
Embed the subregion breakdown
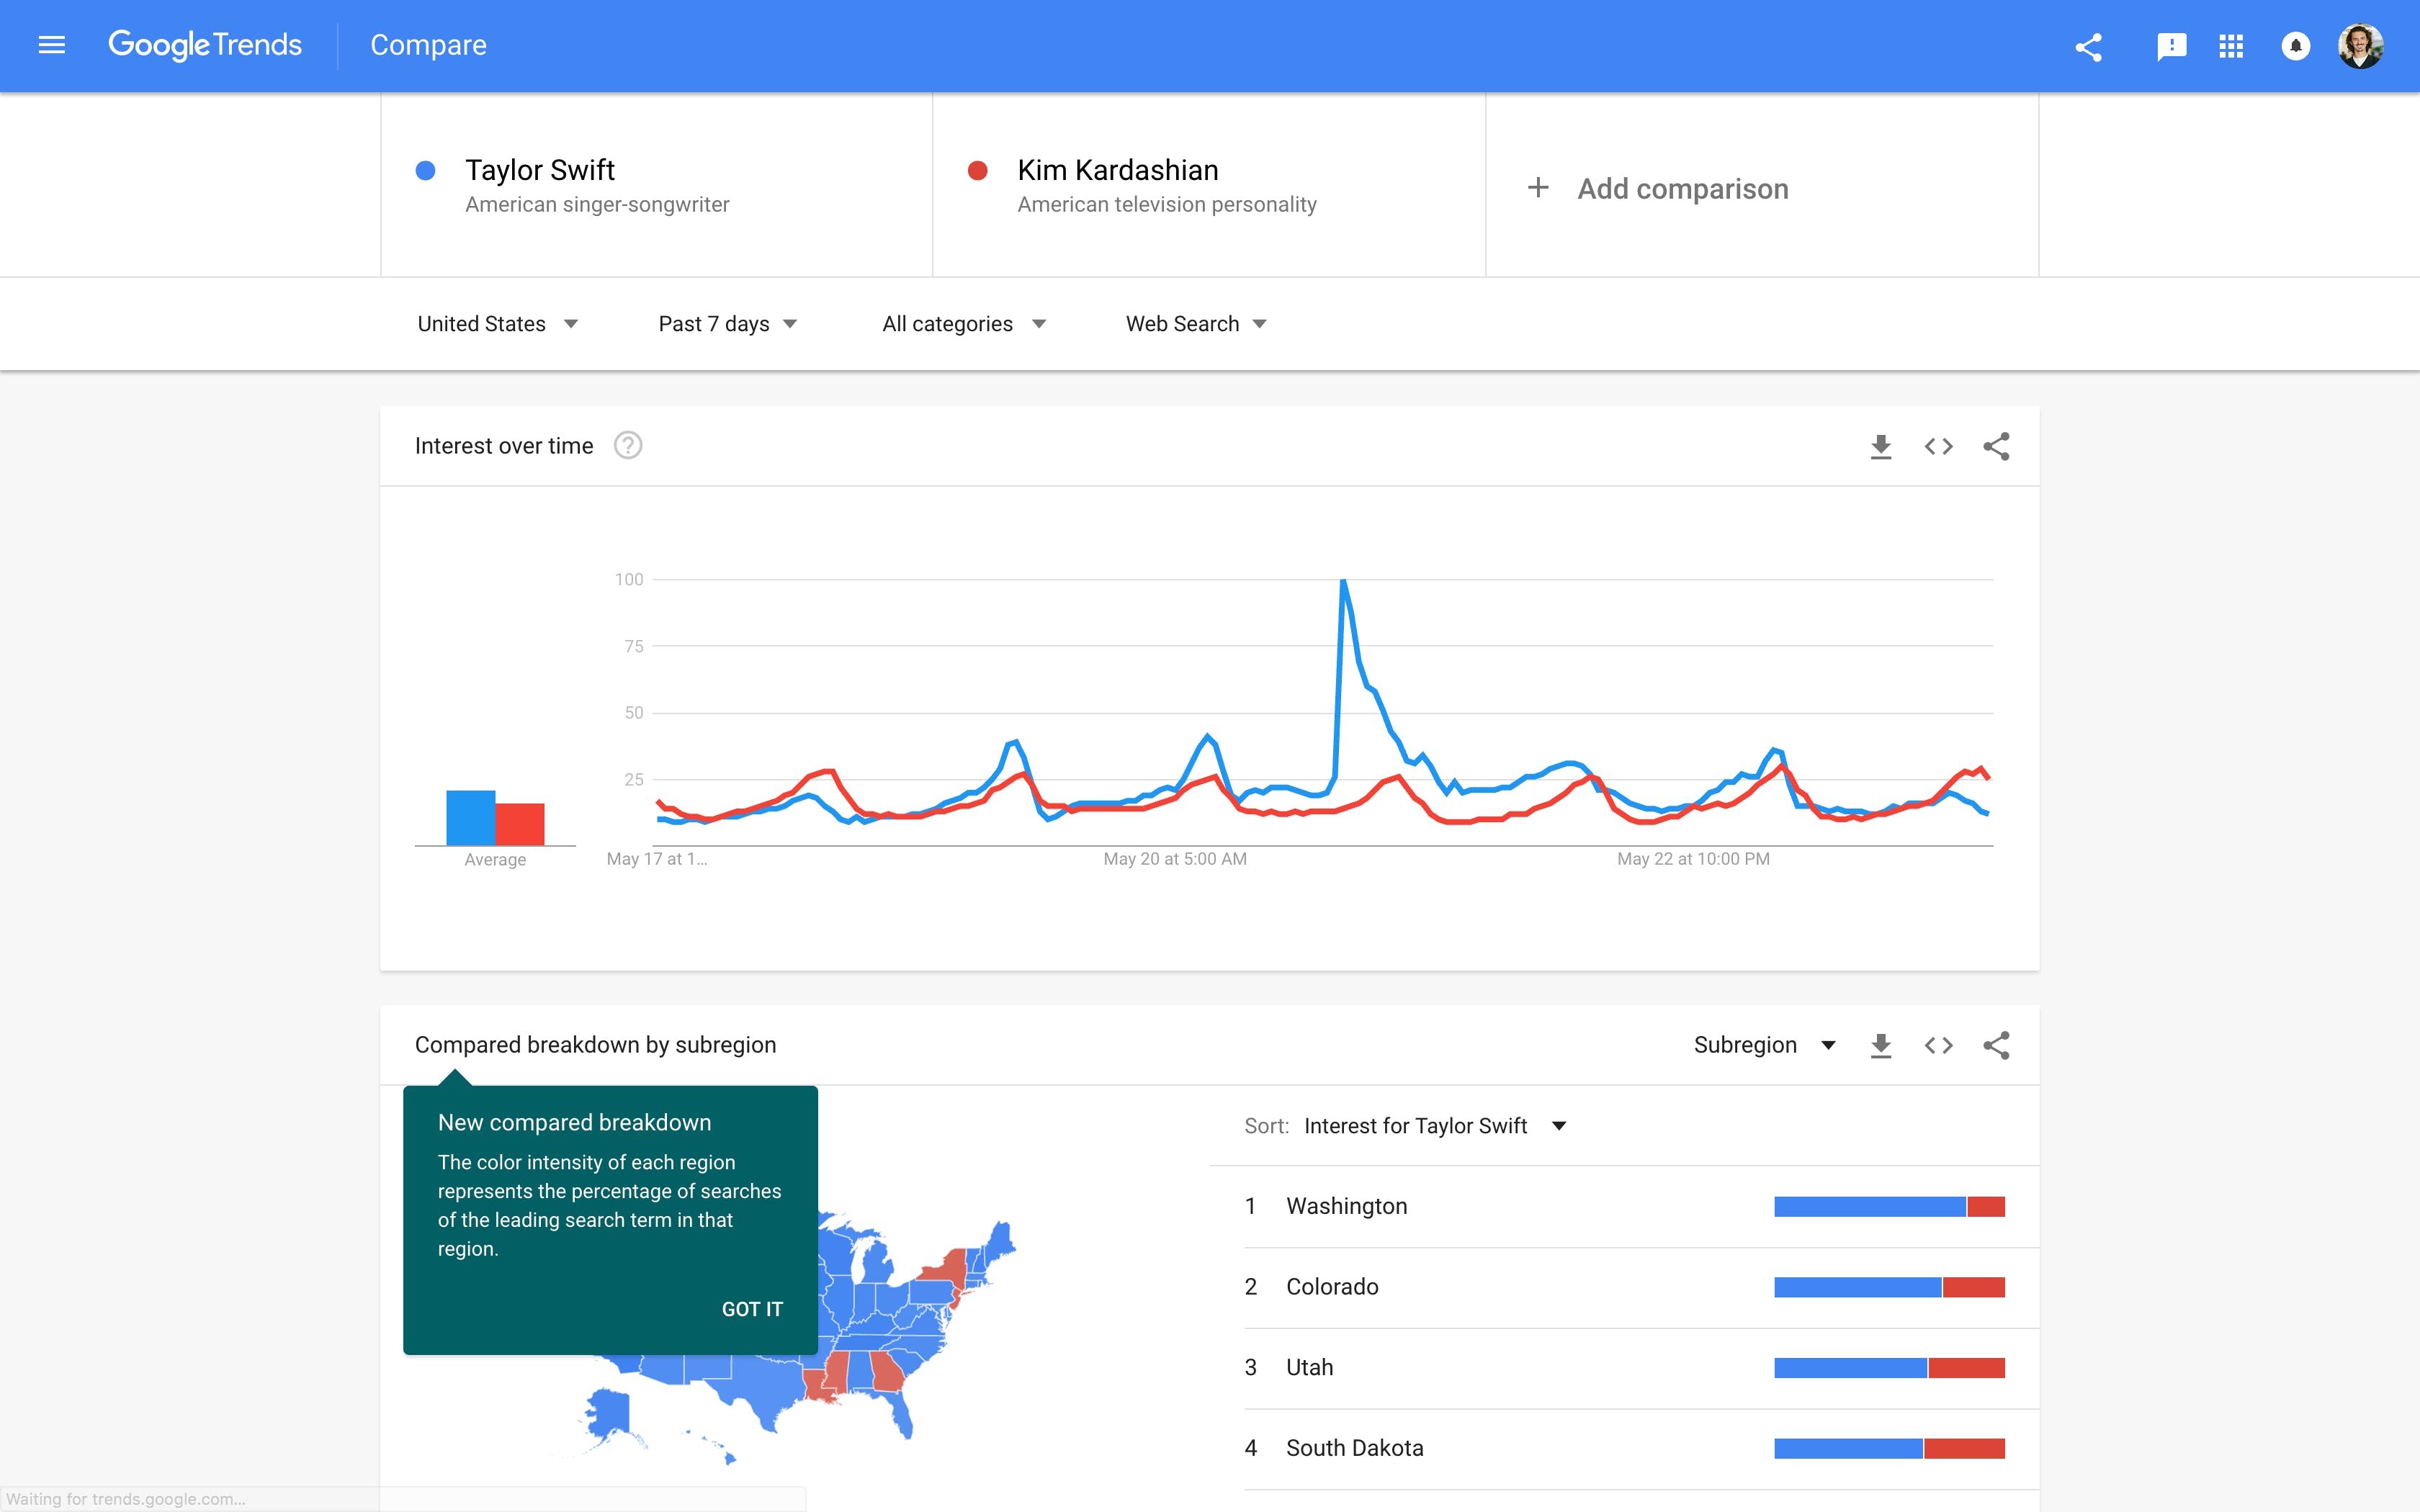pyautogui.click(x=1938, y=1045)
